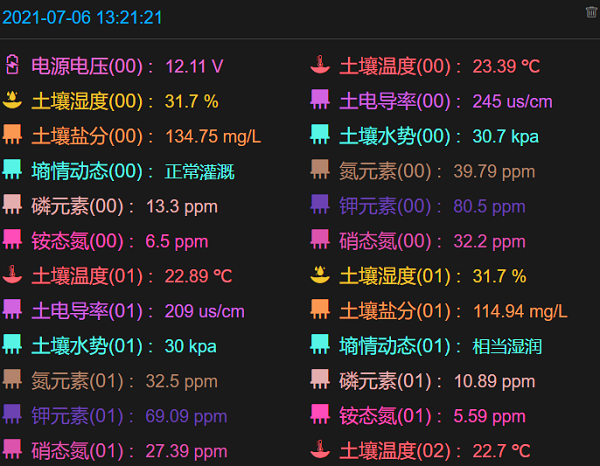This screenshot has height=466, width=600.
Task: Click the 正常灌溉 status value
Action: click(199, 171)
